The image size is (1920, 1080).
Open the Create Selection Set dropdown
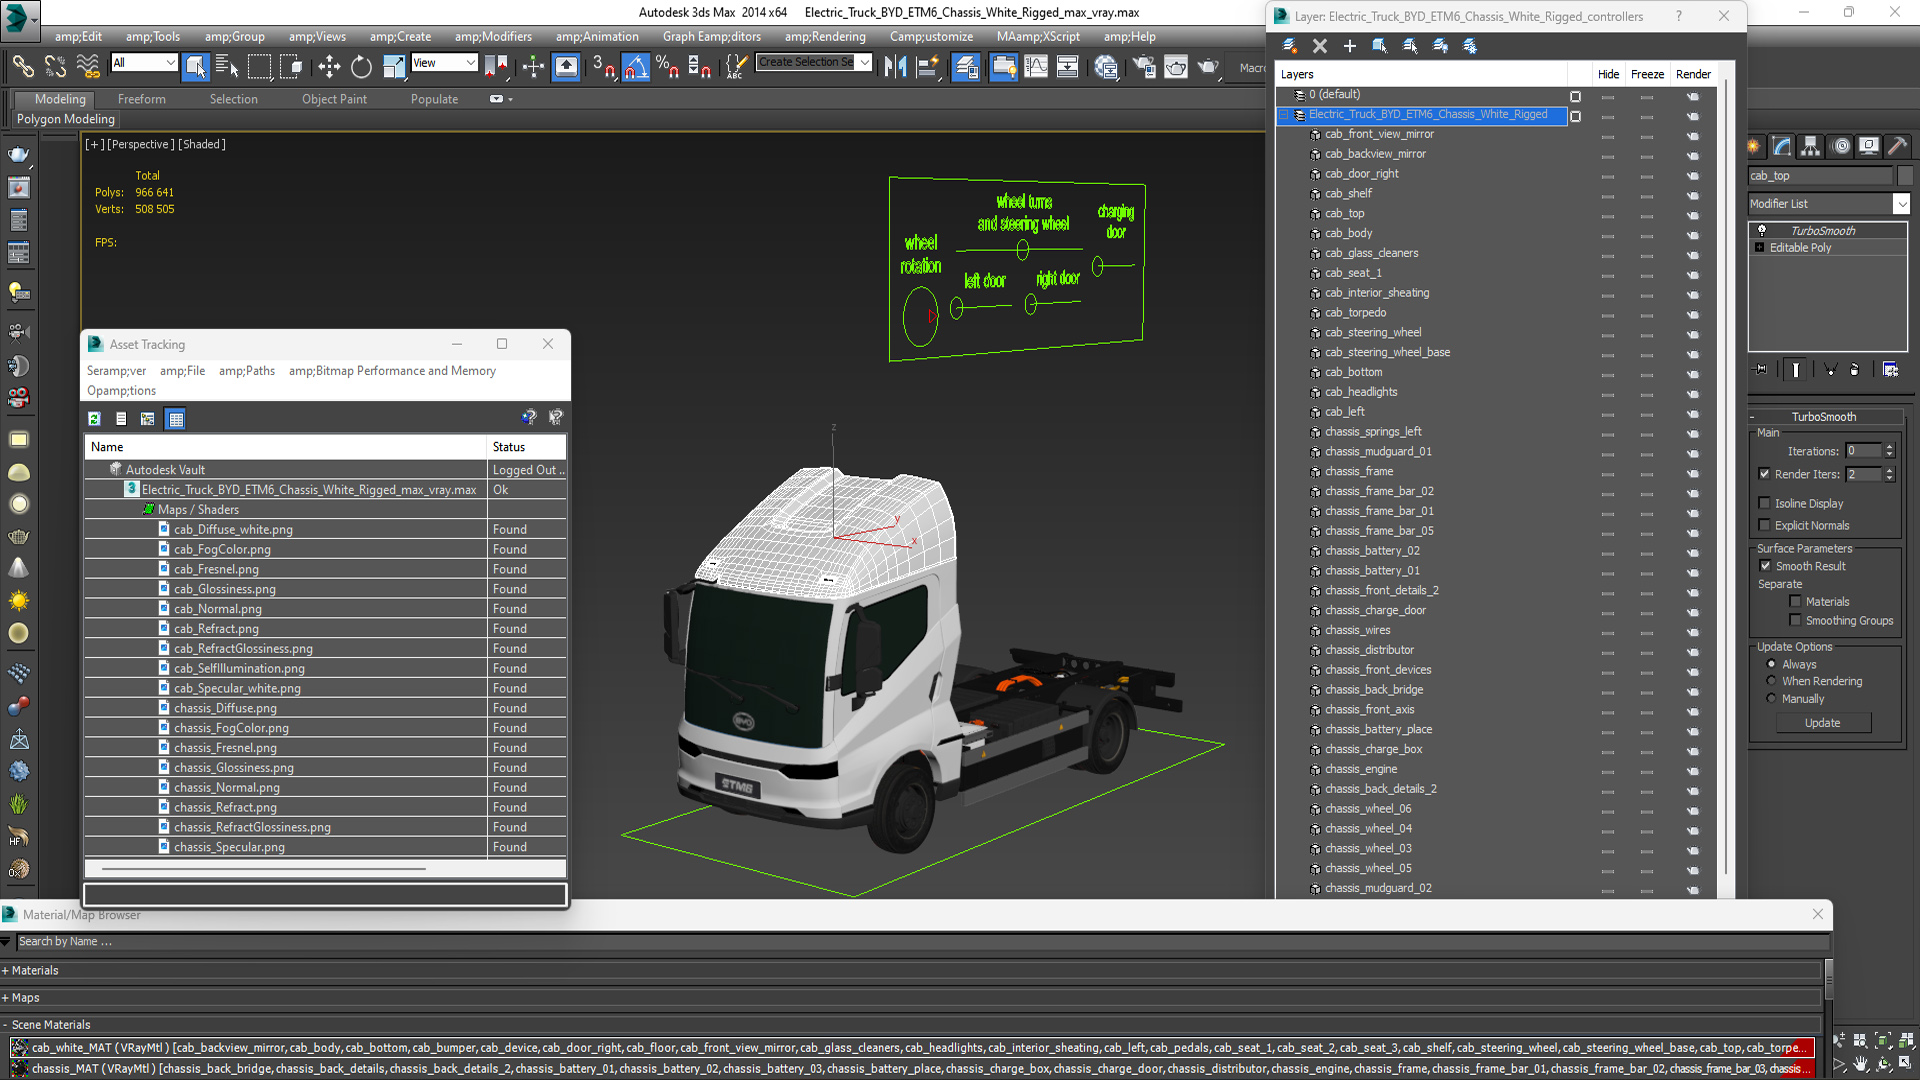[864, 62]
